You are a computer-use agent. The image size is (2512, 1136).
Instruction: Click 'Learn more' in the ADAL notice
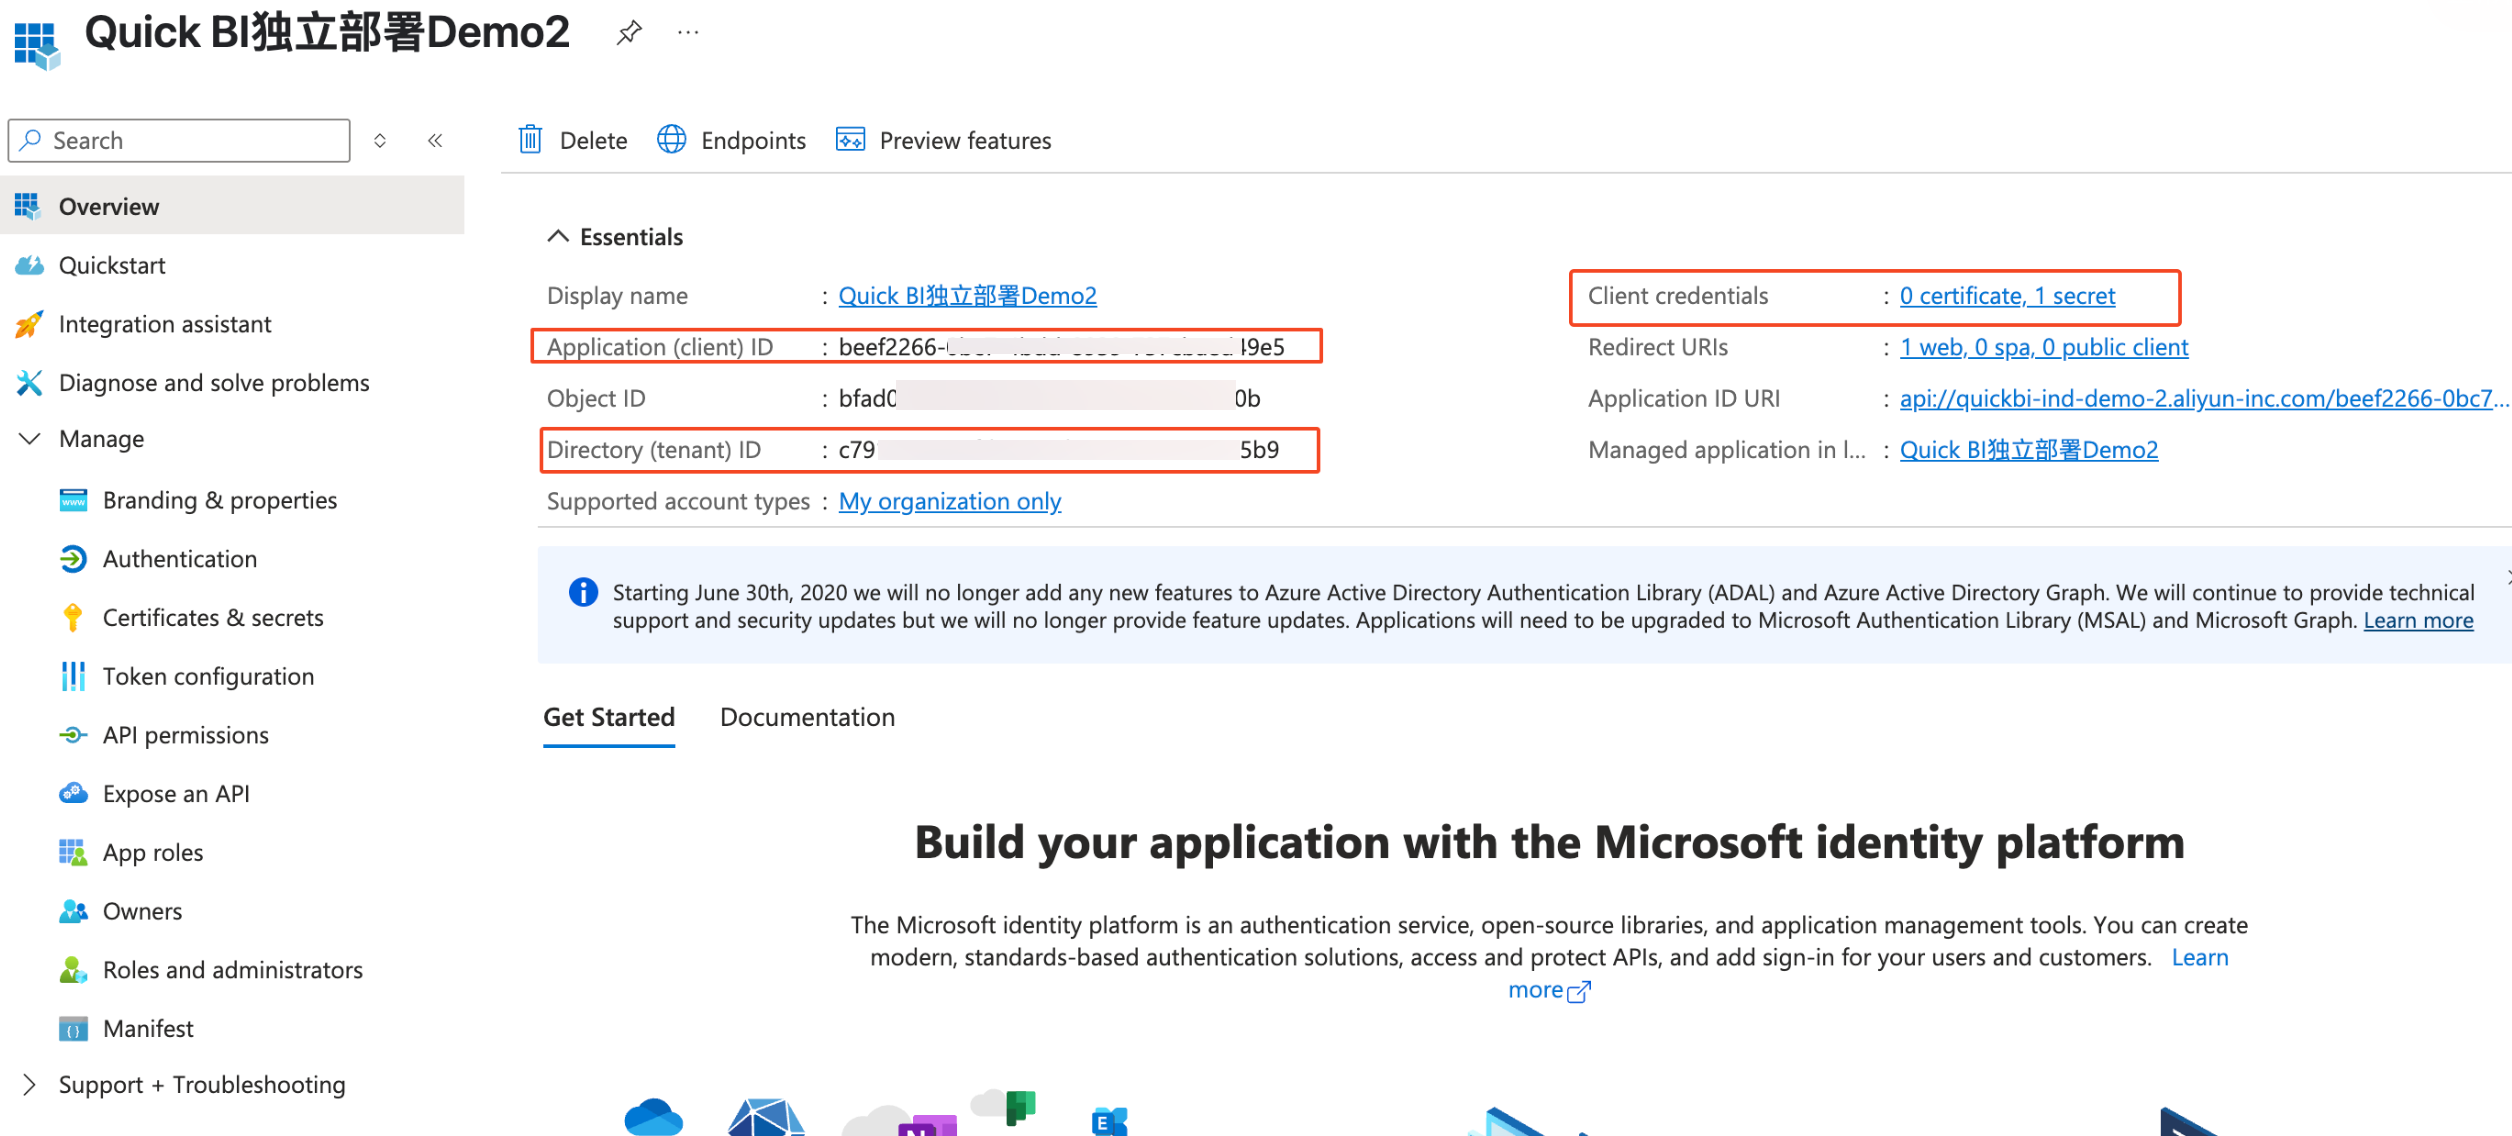(2418, 621)
